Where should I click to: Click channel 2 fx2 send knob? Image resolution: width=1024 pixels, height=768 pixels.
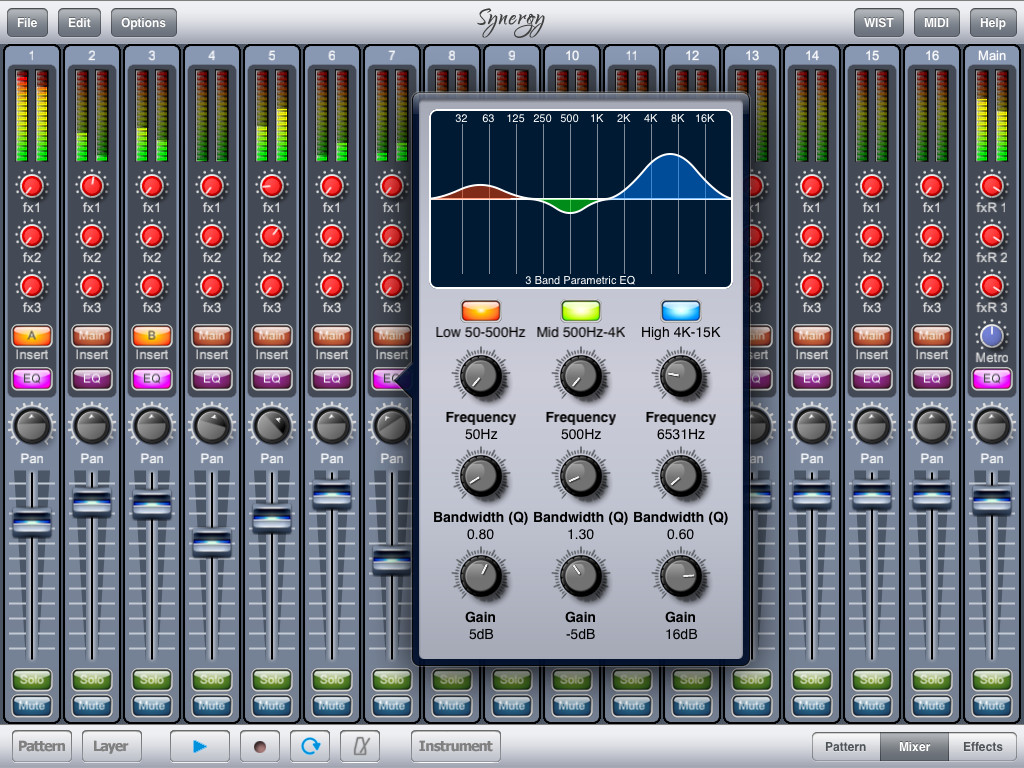(x=91, y=236)
